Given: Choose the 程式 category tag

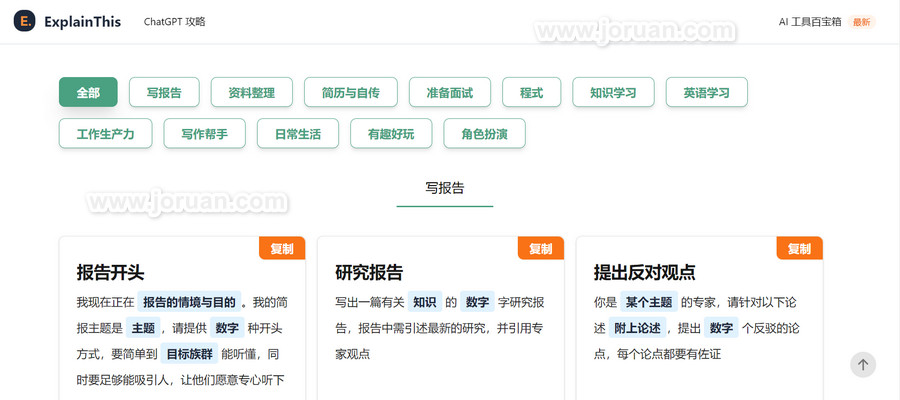Looking at the screenshot, I should [x=531, y=92].
